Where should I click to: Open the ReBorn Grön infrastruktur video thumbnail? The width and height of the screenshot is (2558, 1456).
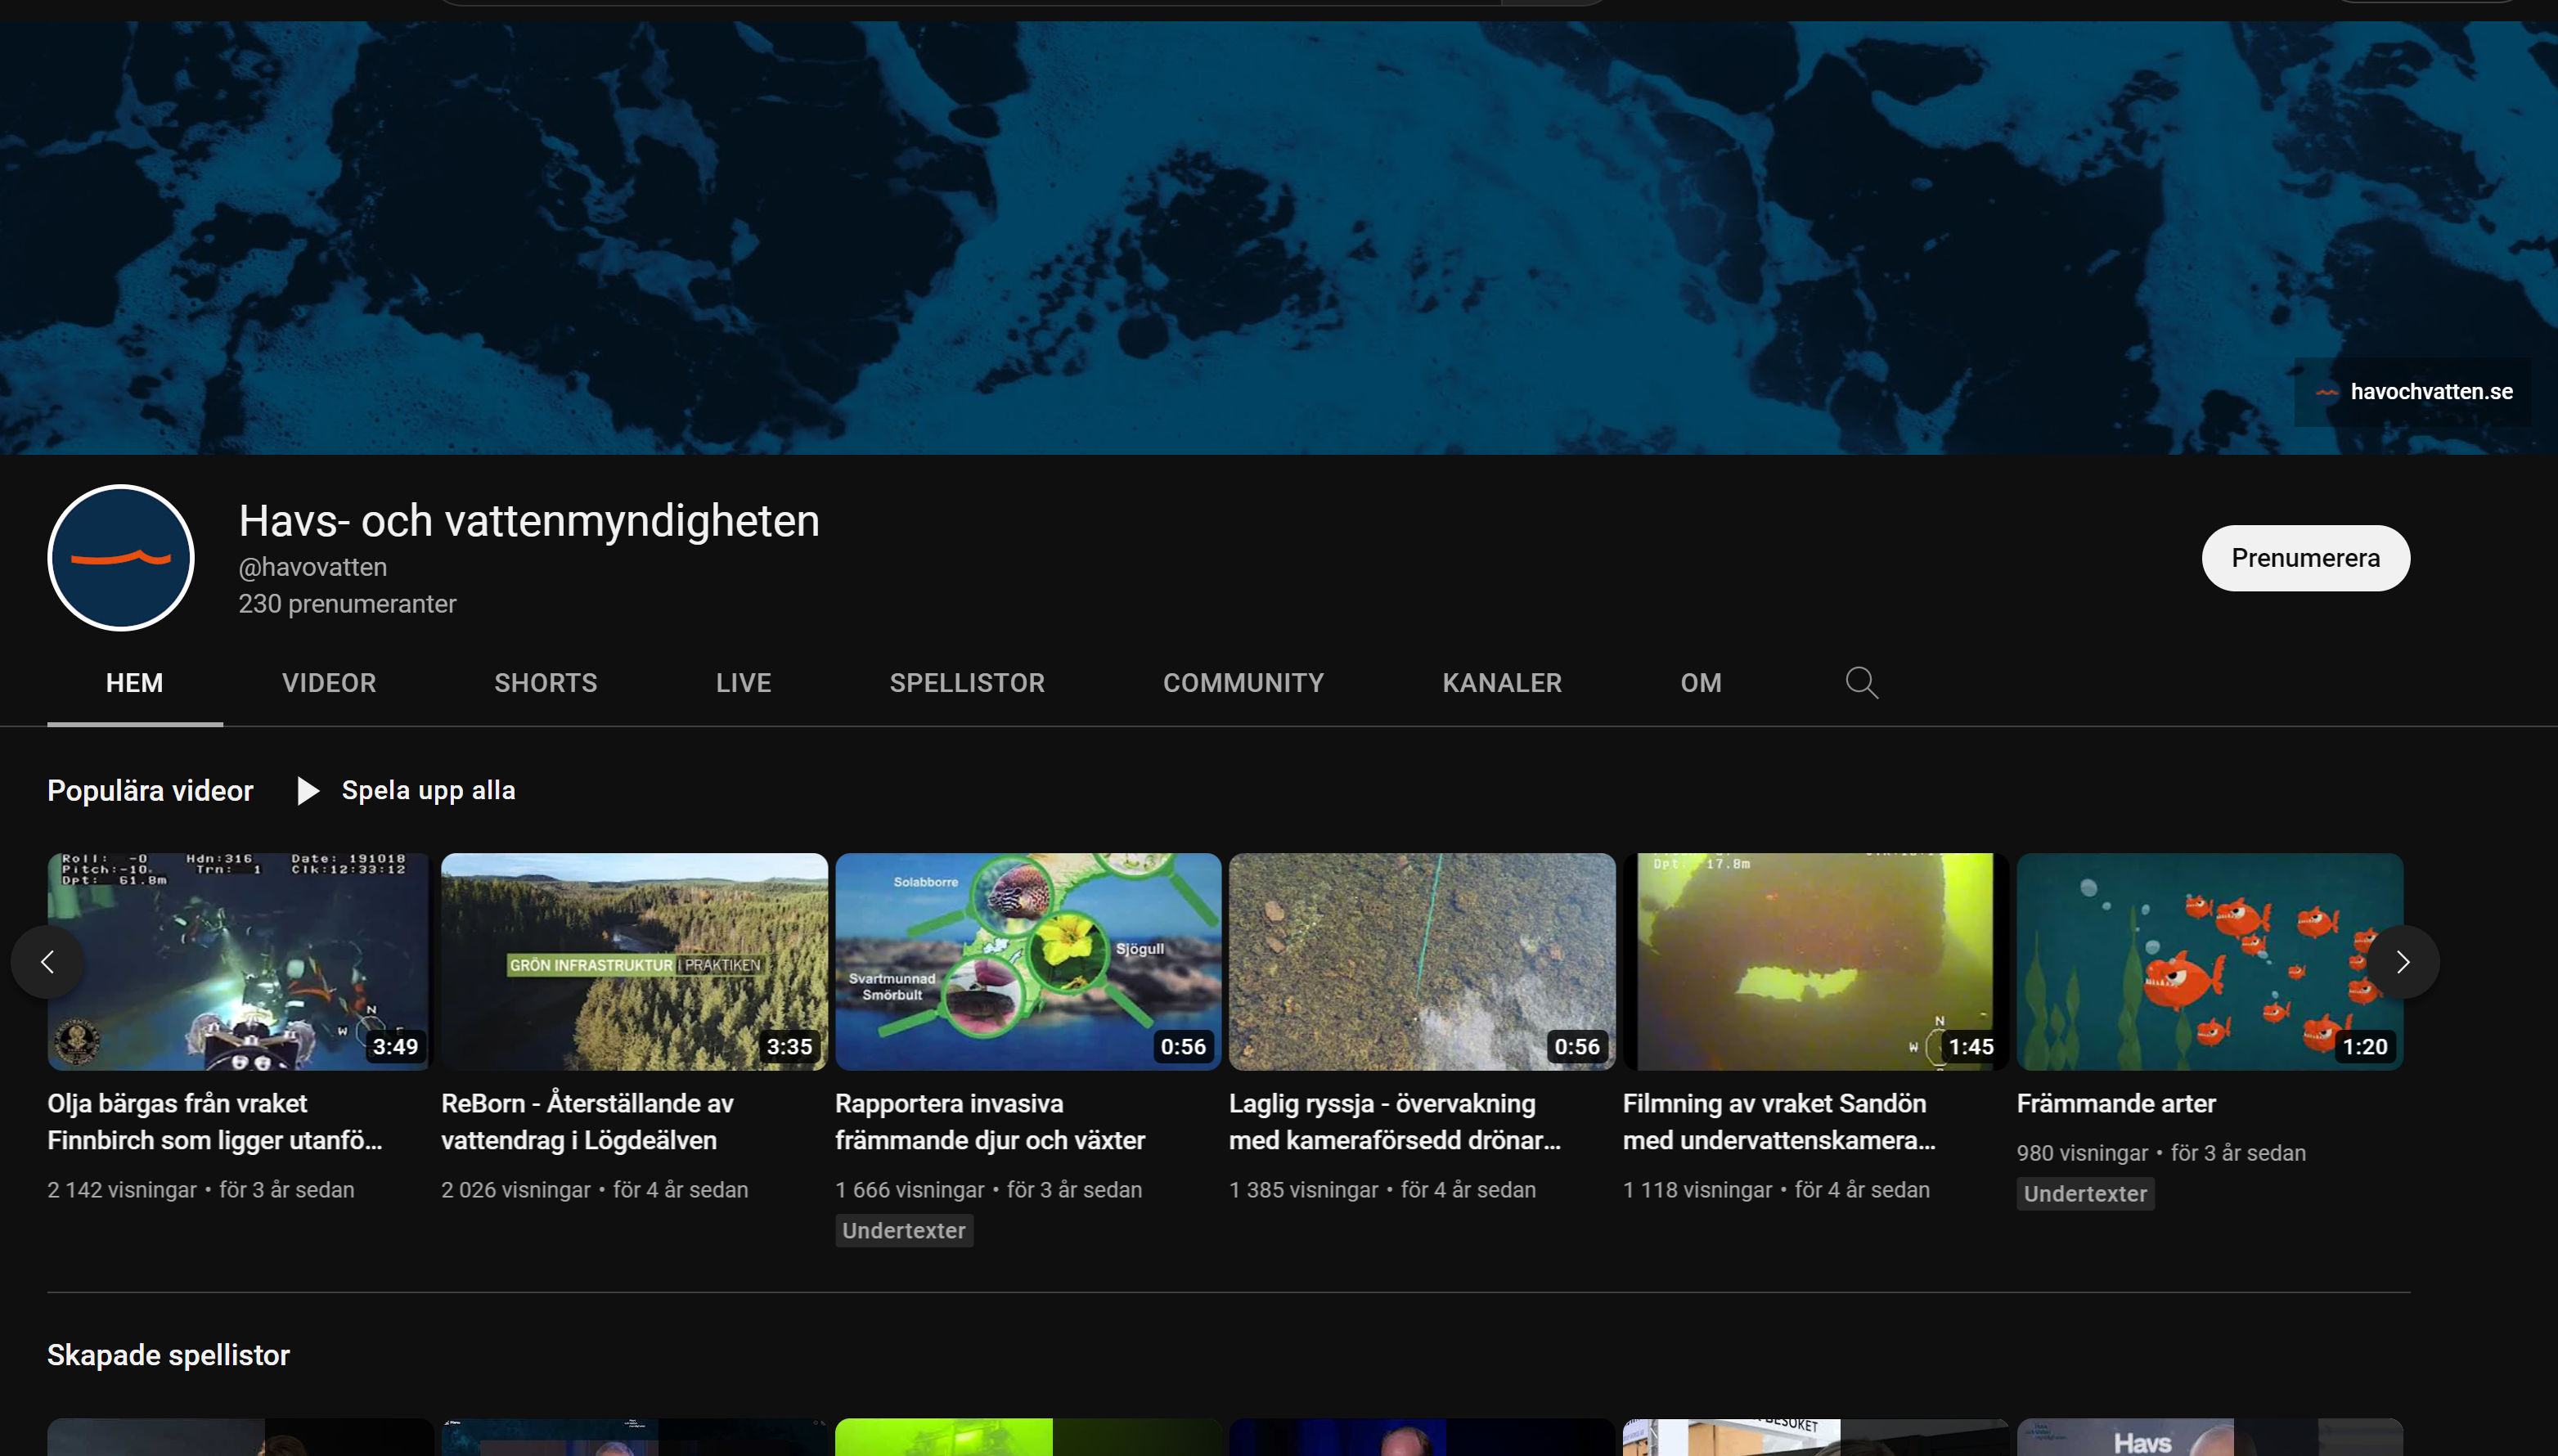634,962
